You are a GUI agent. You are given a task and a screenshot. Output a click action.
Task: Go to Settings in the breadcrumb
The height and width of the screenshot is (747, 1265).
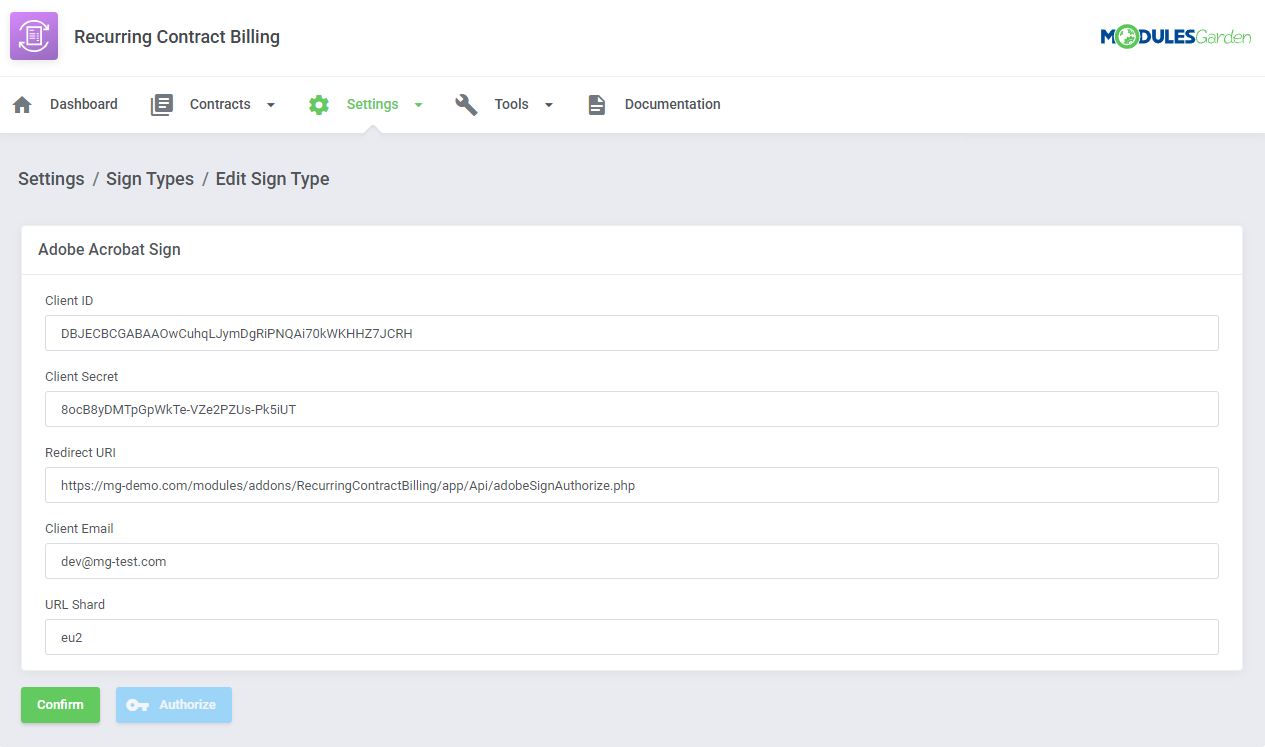(51, 179)
